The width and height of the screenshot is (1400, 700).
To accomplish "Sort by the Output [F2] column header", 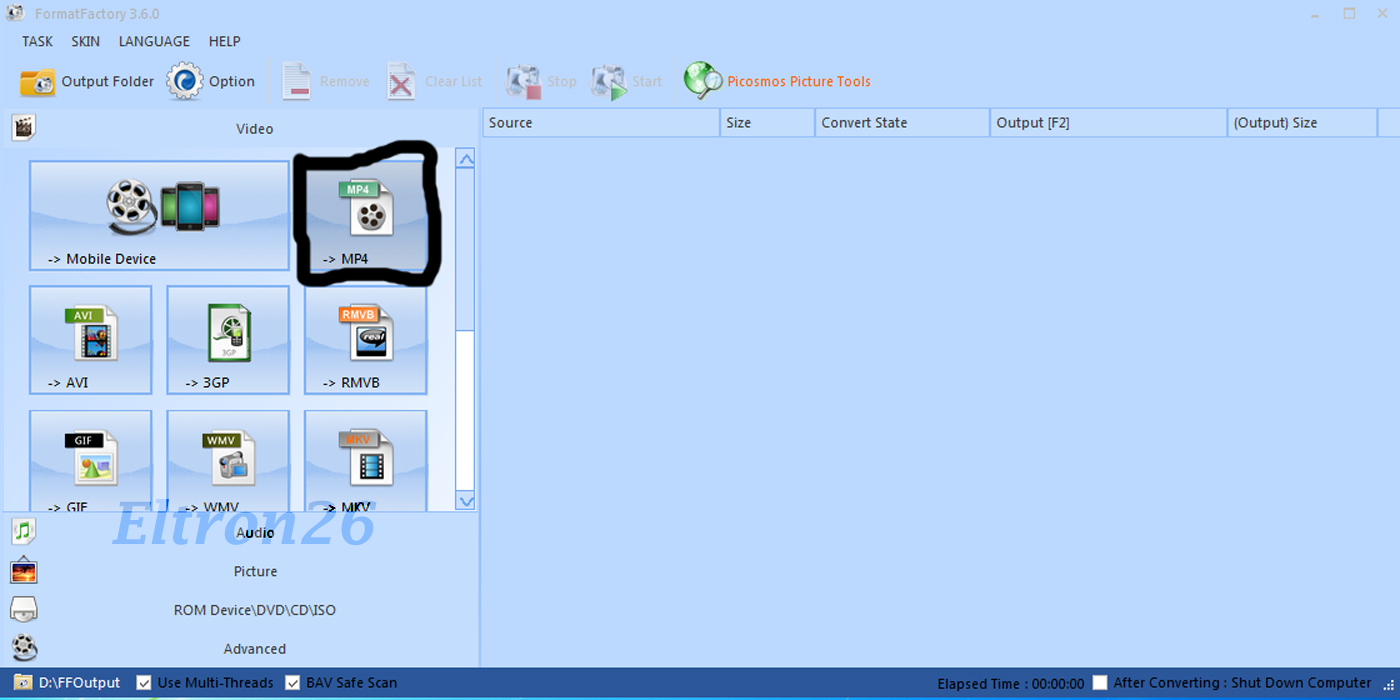I will click(x=1109, y=123).
